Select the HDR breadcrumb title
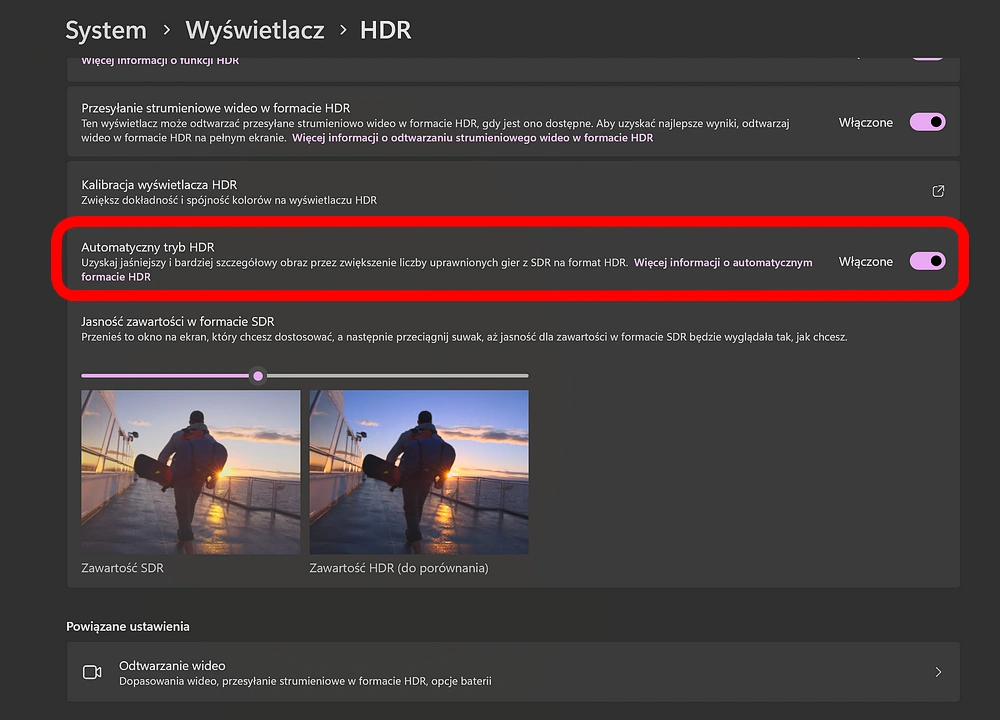This screenshot has height=720, width=1000. tap(385, 30)
